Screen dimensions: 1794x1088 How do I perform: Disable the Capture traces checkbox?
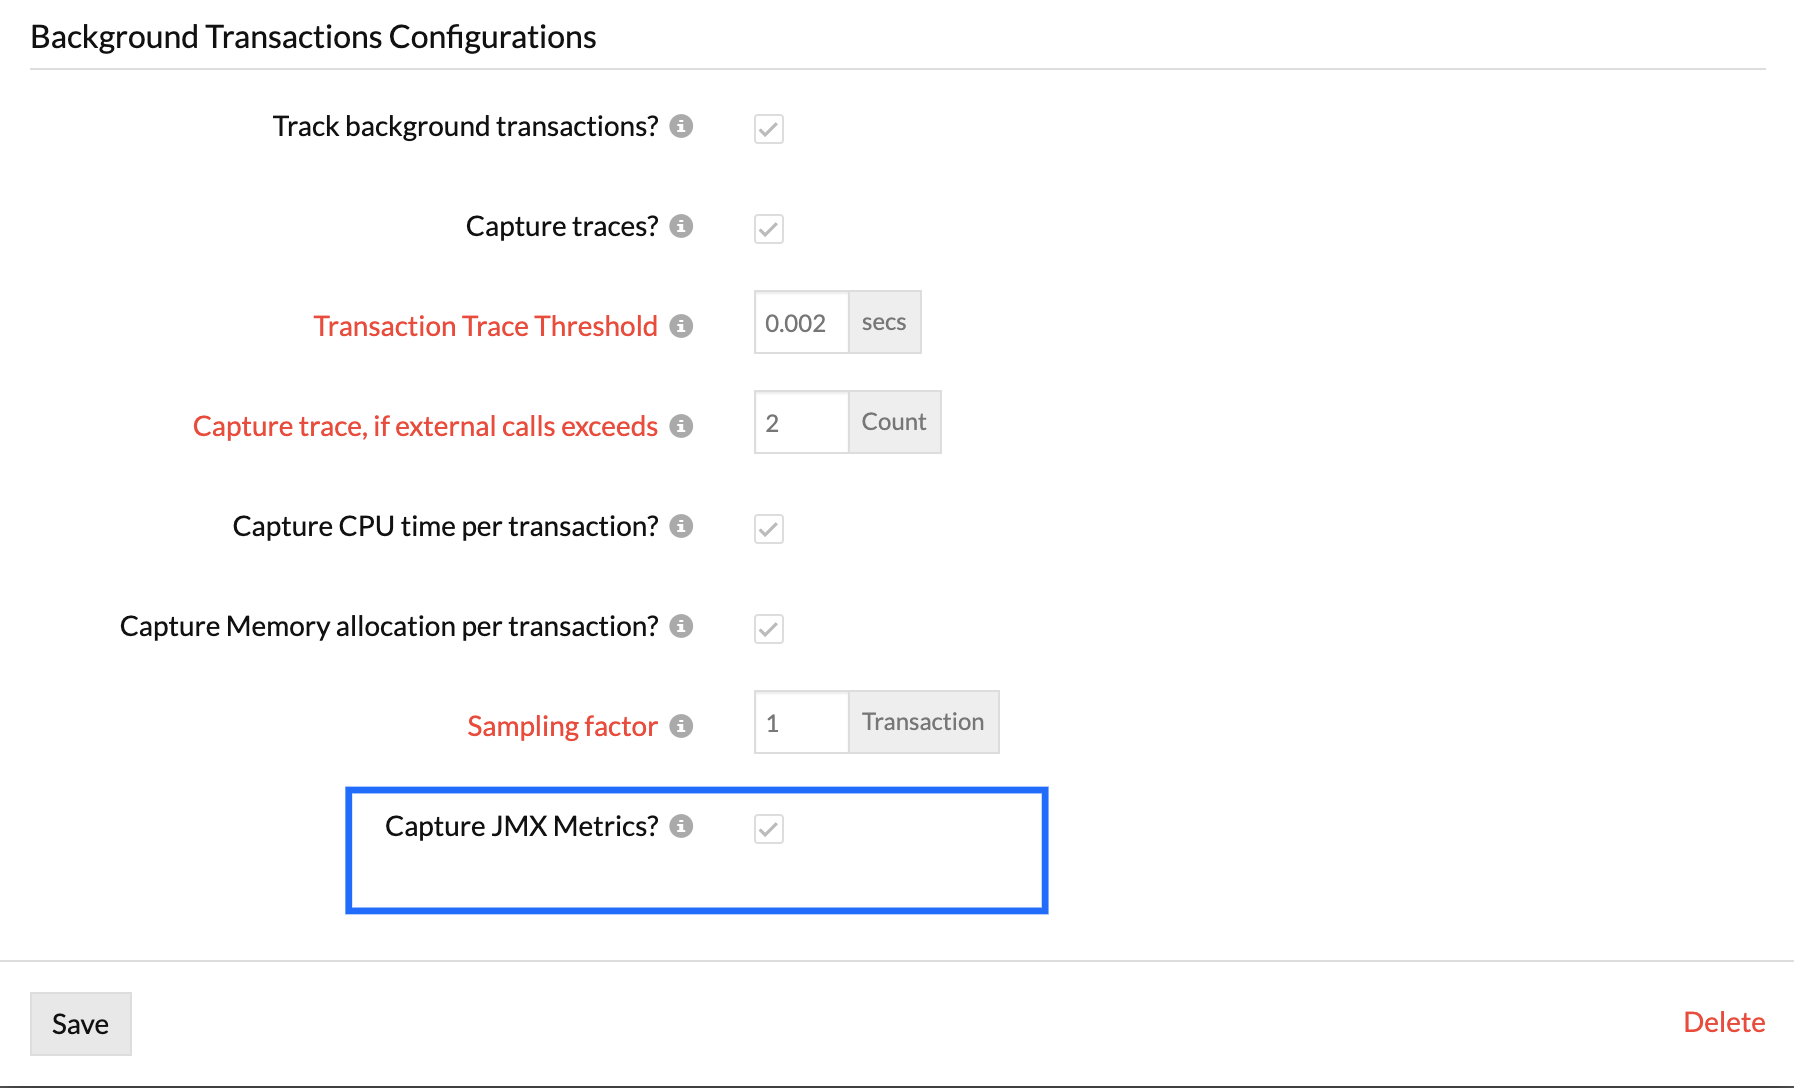tap(768, 229)
